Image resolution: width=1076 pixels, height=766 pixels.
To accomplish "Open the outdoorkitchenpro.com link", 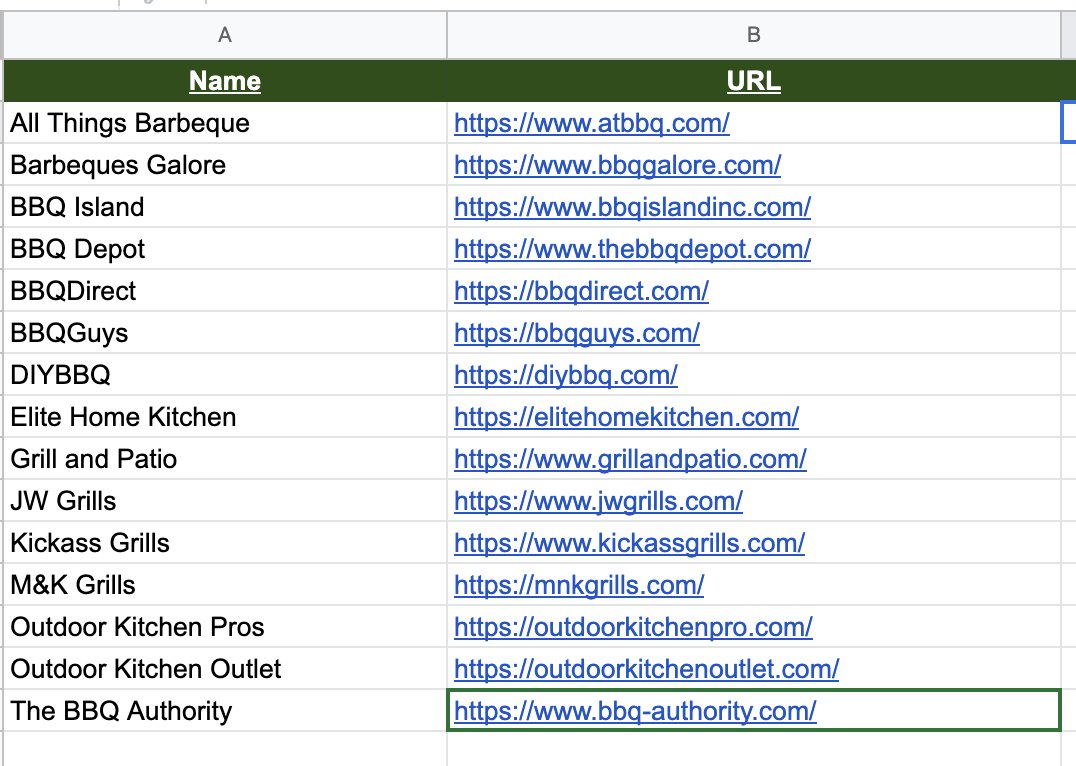I will [633, 627].
